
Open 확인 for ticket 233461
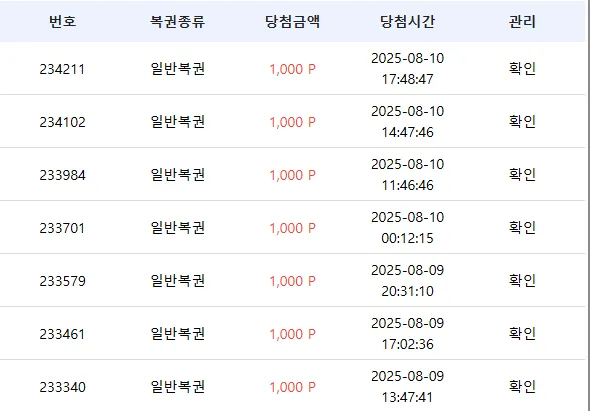coord(522,333)
